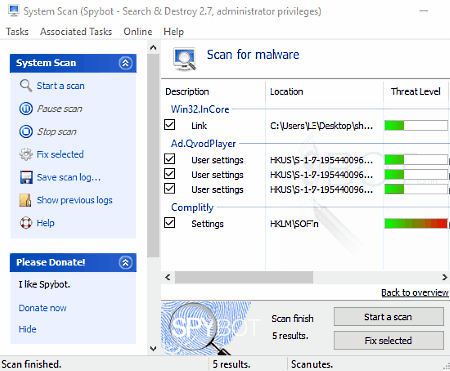Viewport: 450px width, 371px height.
Task: Uncheck the Win32.InCore Link checkbox
Action: pos(170,125)
